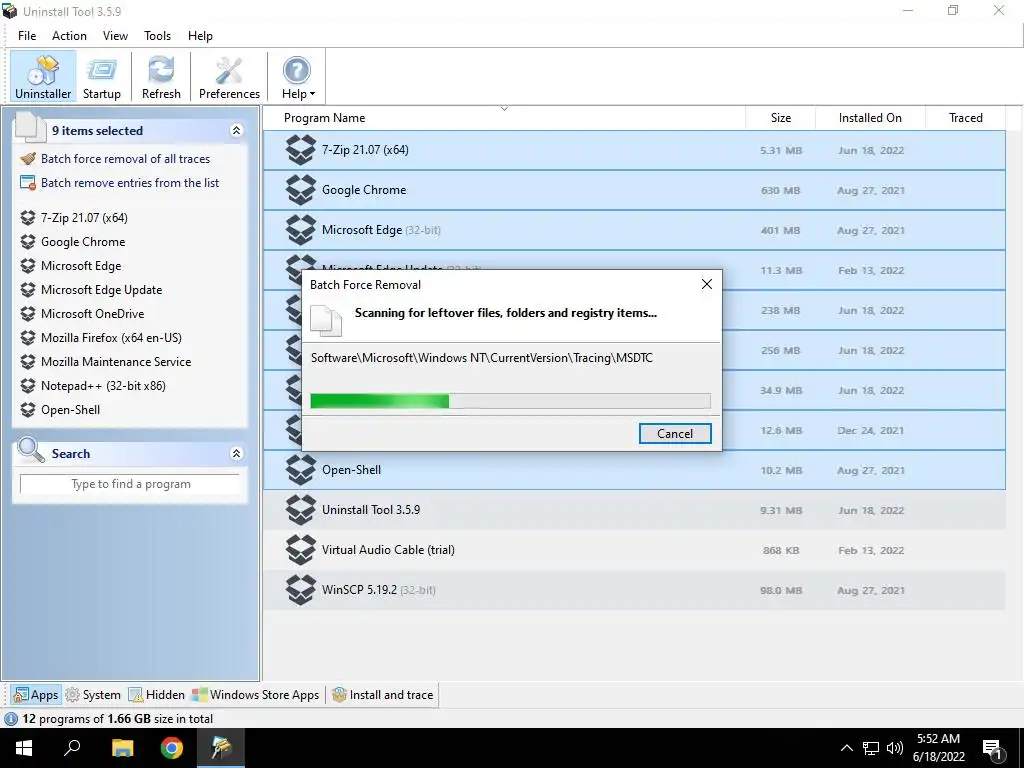Click the WinSCP 5.19.2 package icon

click(300, 590)
